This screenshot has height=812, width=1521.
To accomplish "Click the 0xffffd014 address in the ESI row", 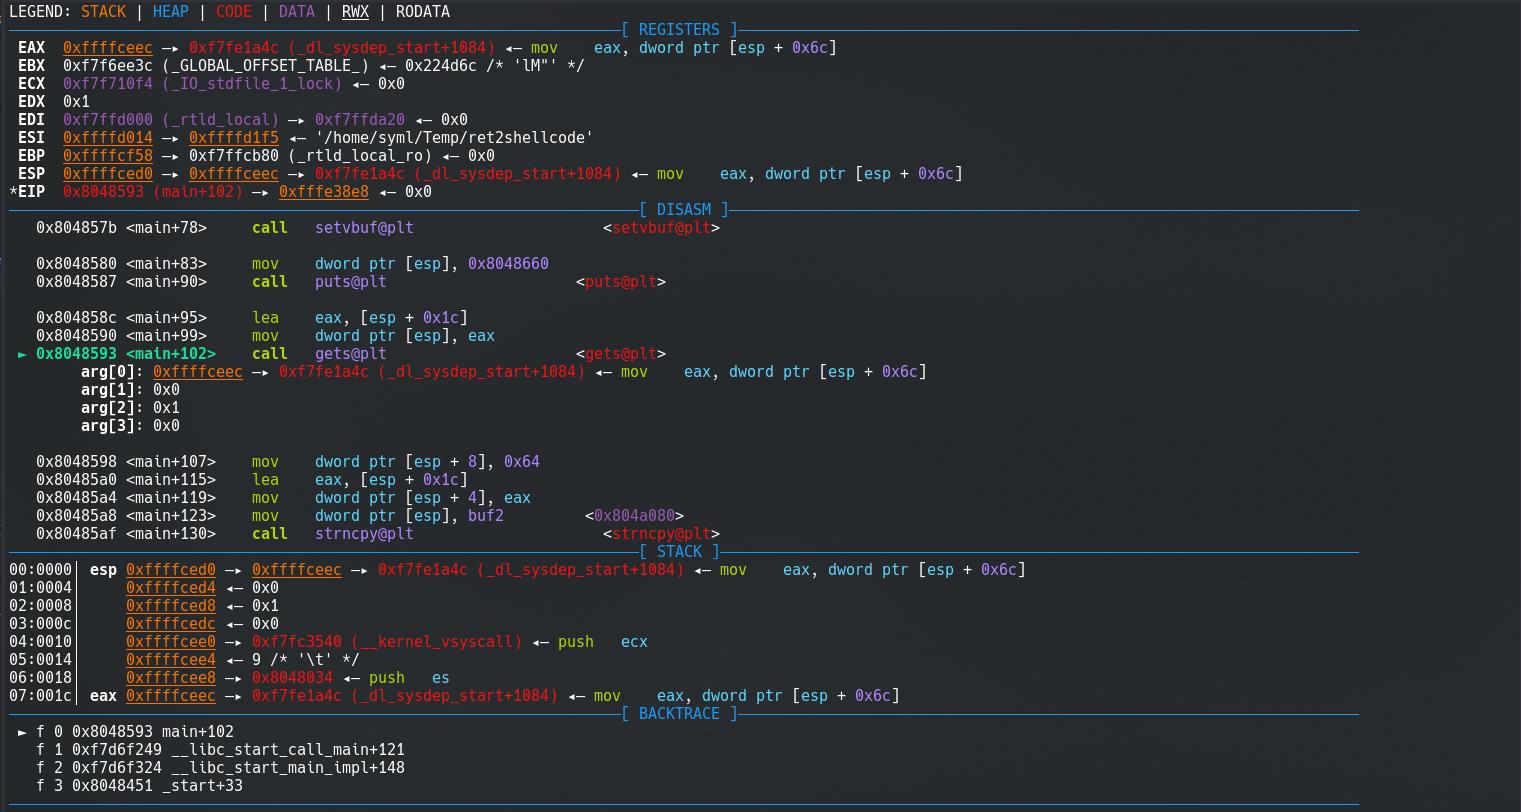I will click(108, 138).
